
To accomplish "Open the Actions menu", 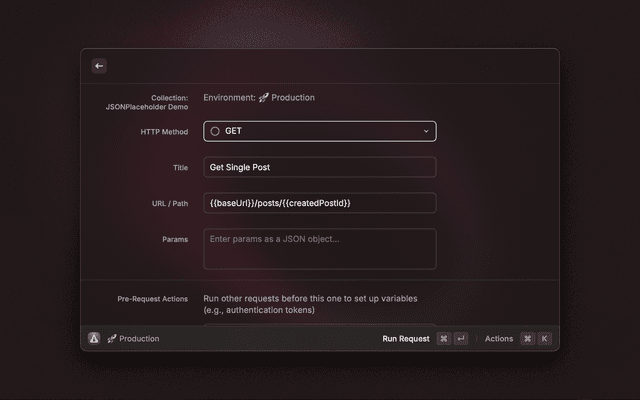I will 498,339.
